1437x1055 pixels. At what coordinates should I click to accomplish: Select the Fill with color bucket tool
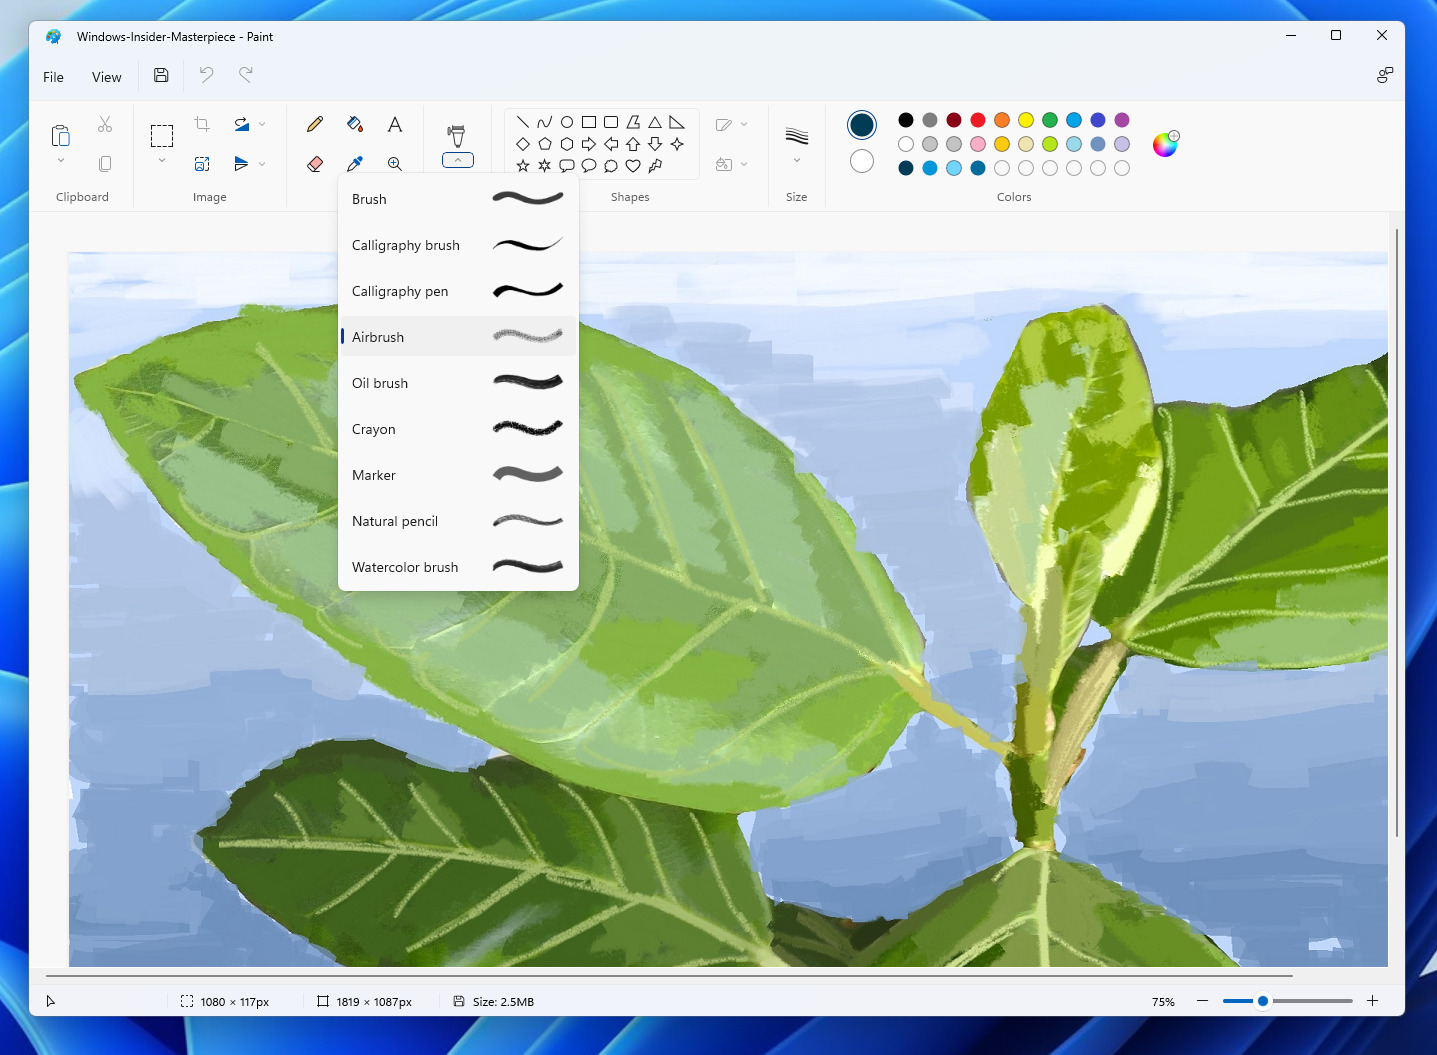(354, 124)
